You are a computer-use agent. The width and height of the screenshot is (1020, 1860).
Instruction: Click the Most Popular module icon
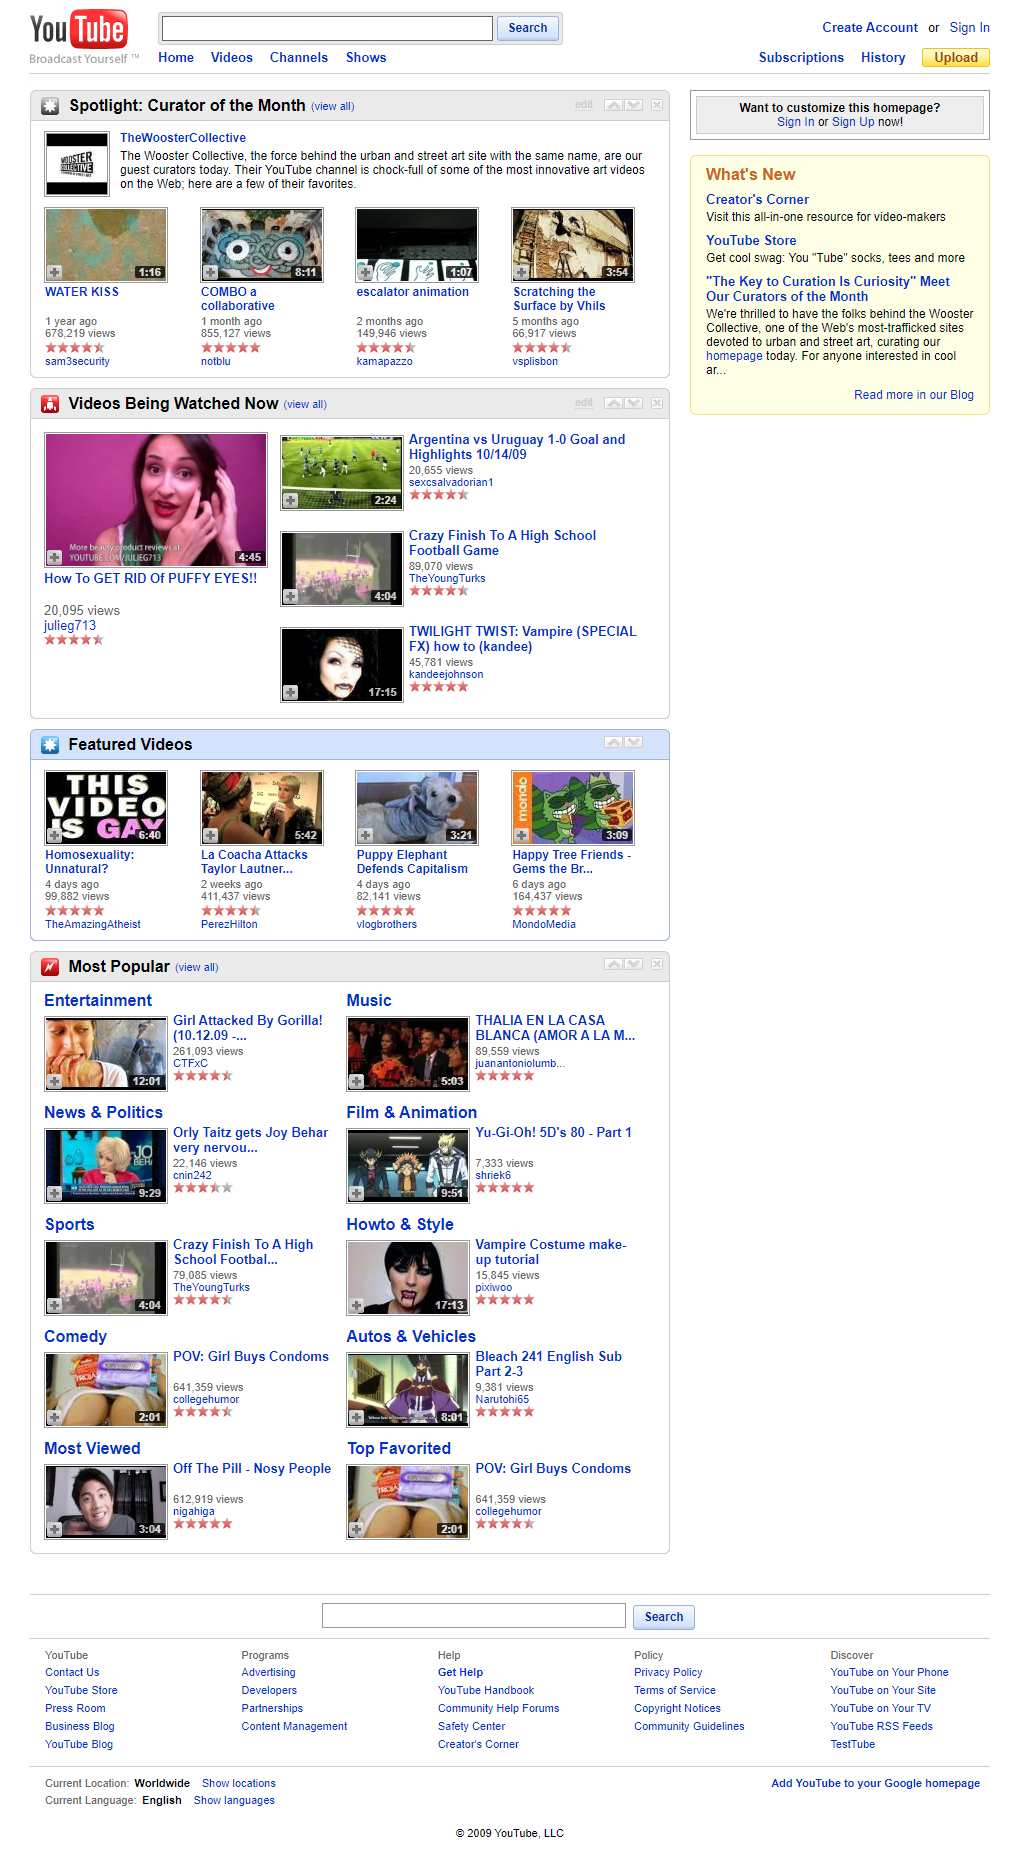[50, 967]
